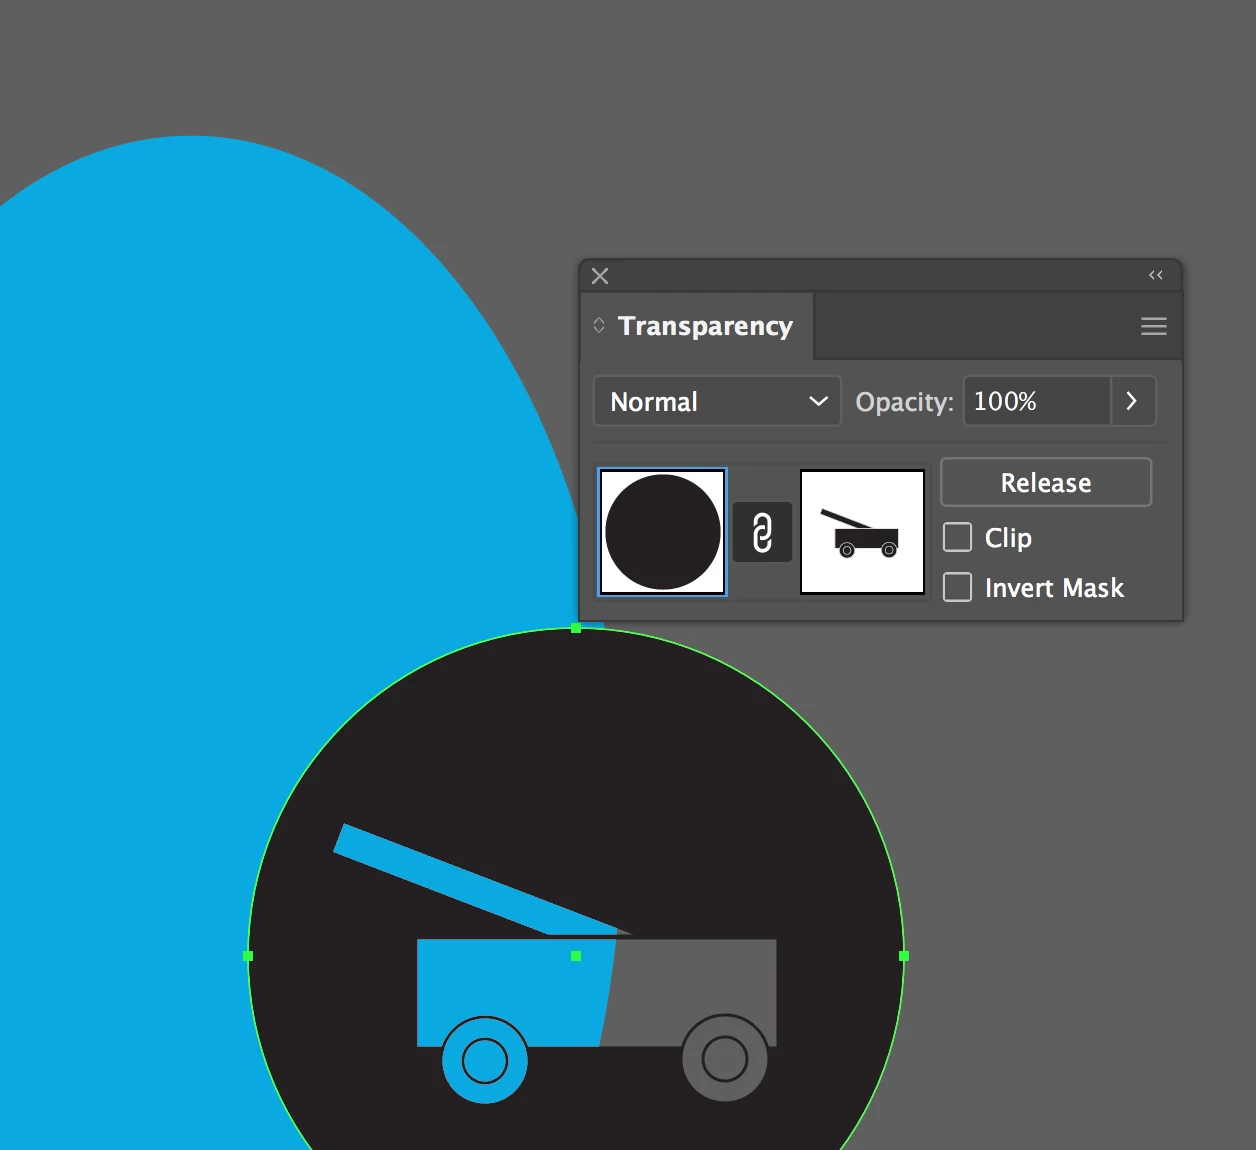Cycle panel view via Transparency tab arrows
This screenshot has height=1150, width=1256.
click(599, 325)
